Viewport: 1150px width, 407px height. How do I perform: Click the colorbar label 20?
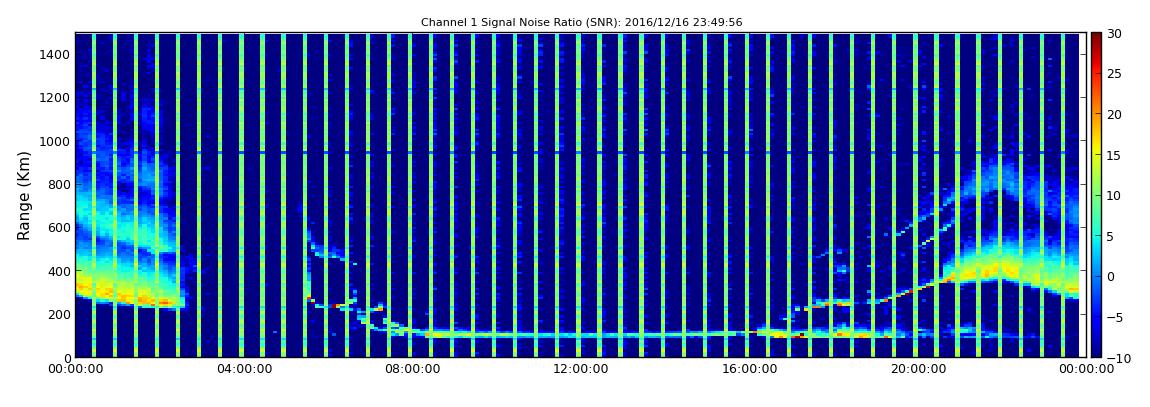click(x=1114, y=114)
